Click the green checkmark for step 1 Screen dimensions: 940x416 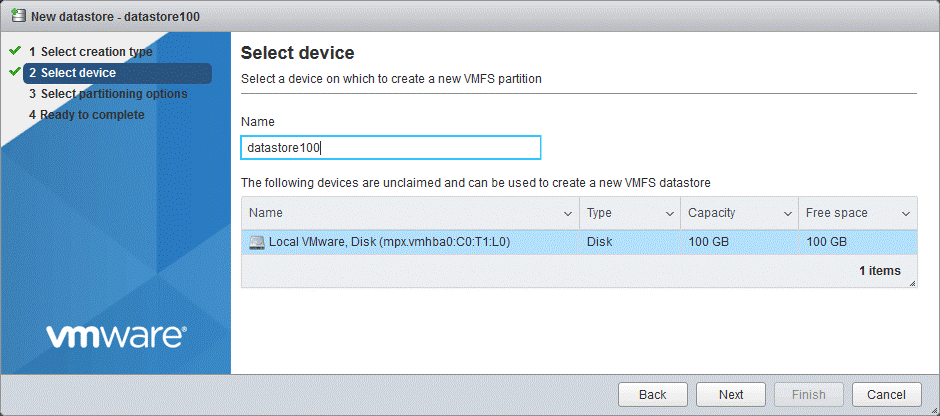(15, 51)
